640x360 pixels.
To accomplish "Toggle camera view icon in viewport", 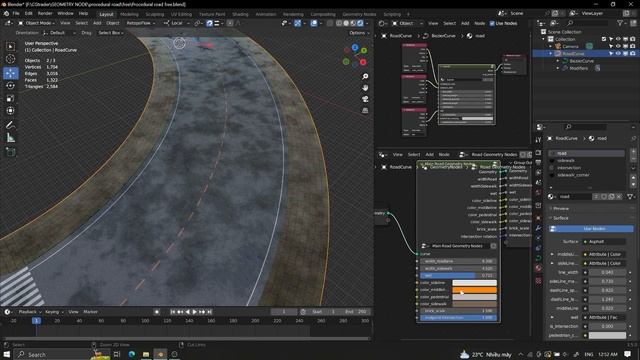I will click(365, 99).
